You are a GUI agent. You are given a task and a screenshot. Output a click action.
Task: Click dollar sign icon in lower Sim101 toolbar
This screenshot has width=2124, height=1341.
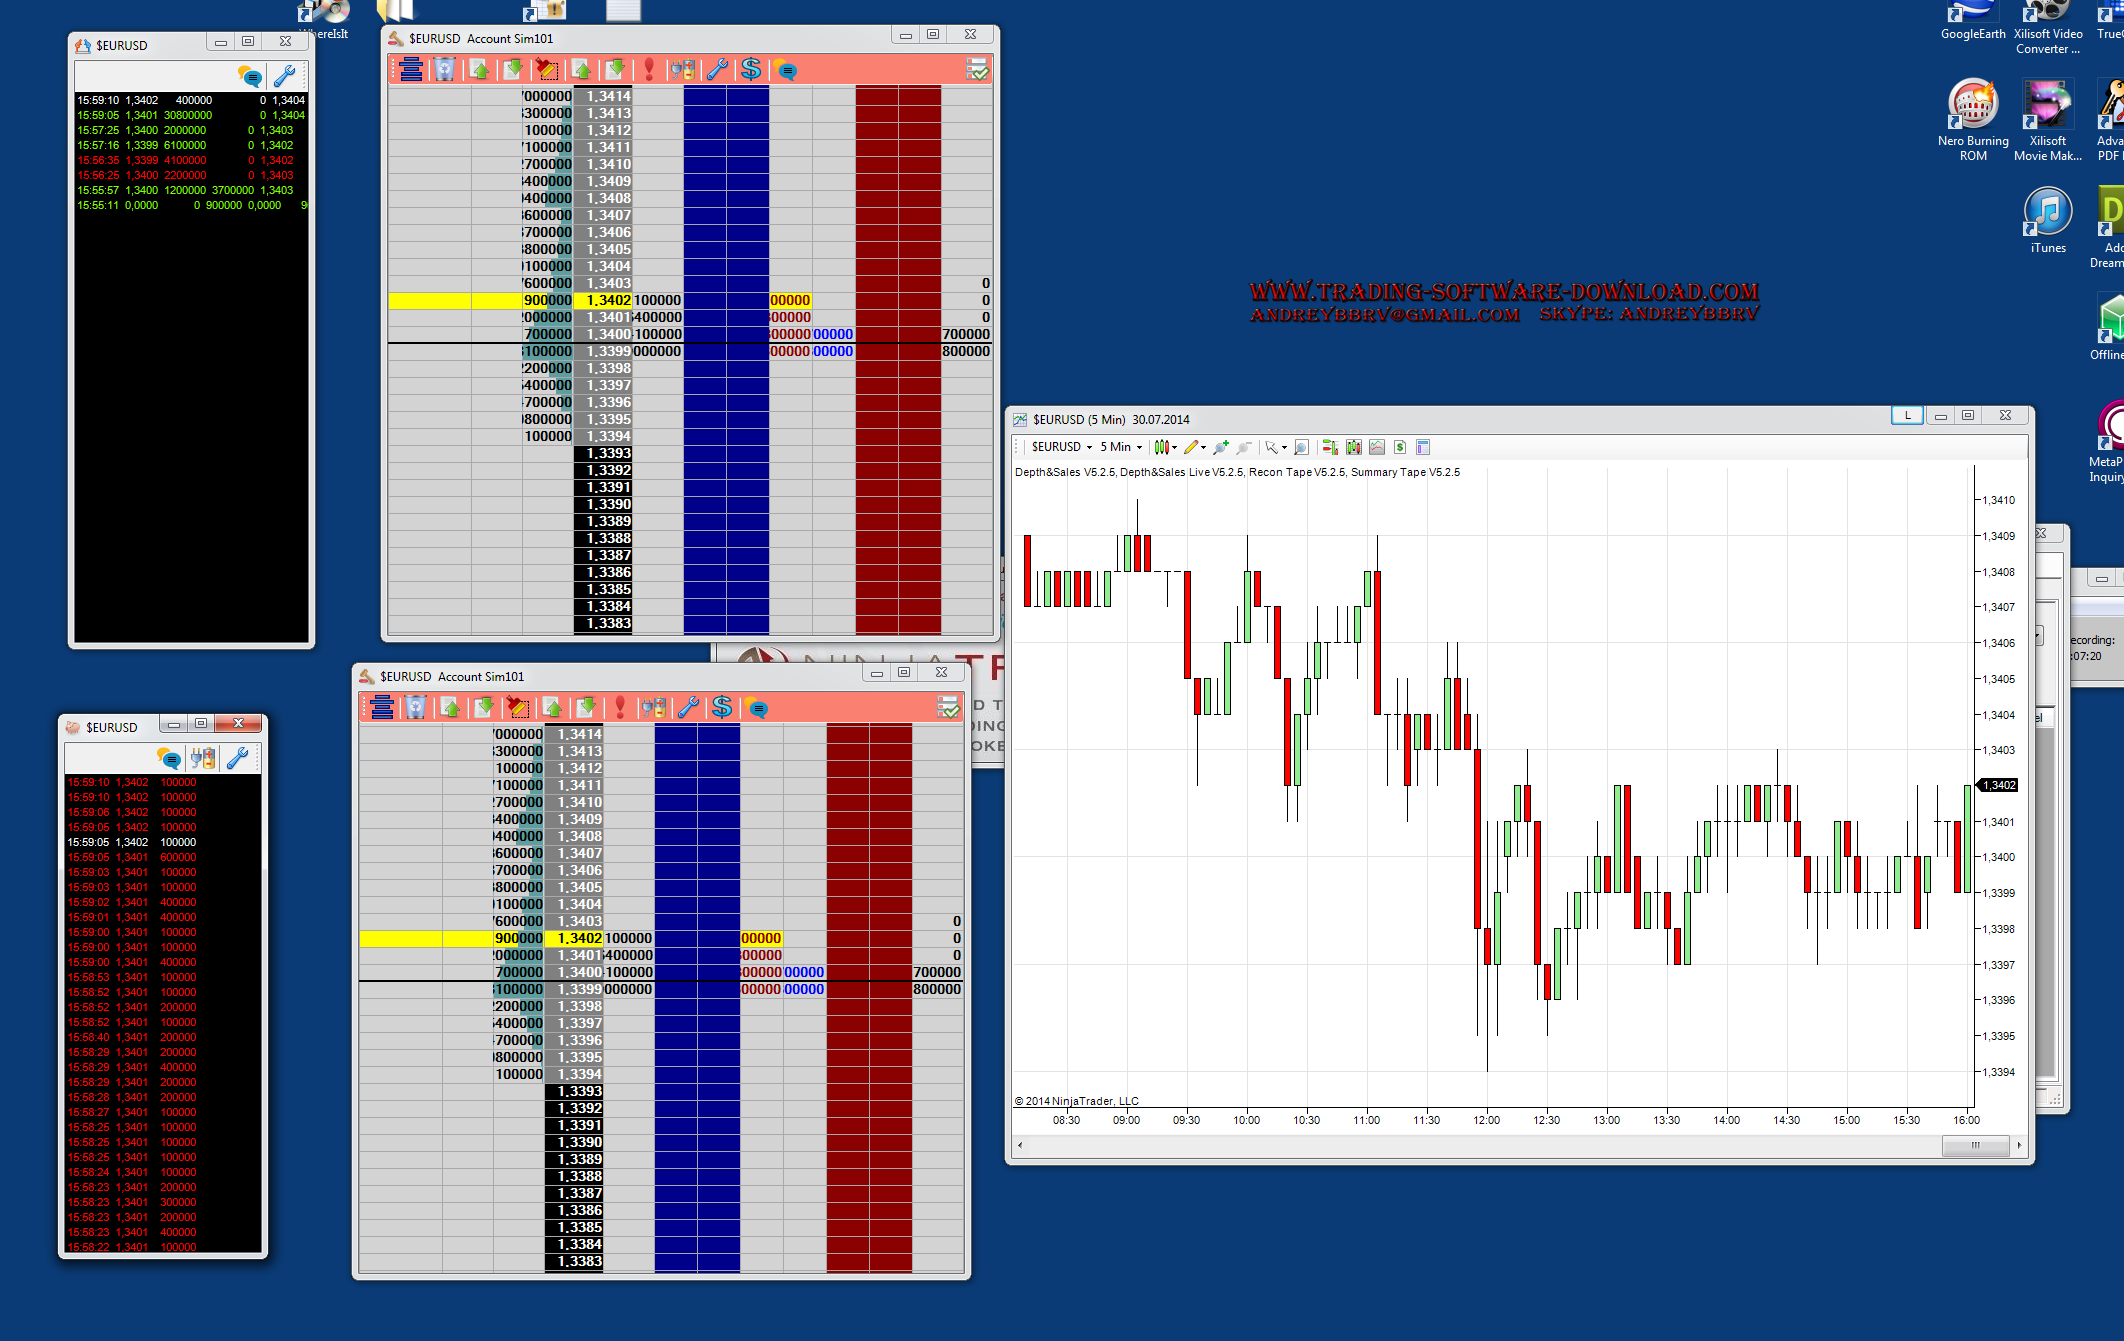point(721,708)
